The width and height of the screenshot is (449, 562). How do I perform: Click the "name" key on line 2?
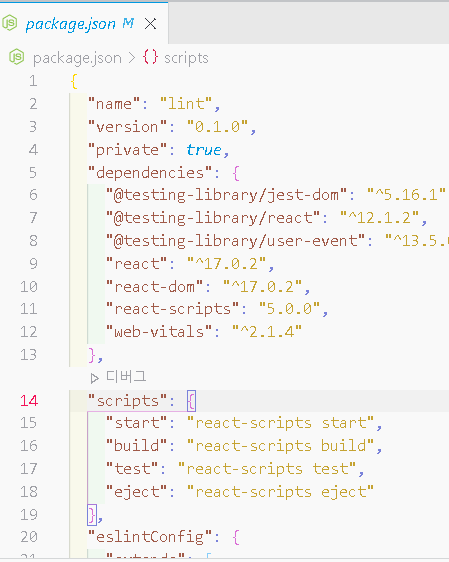point(114,104)
